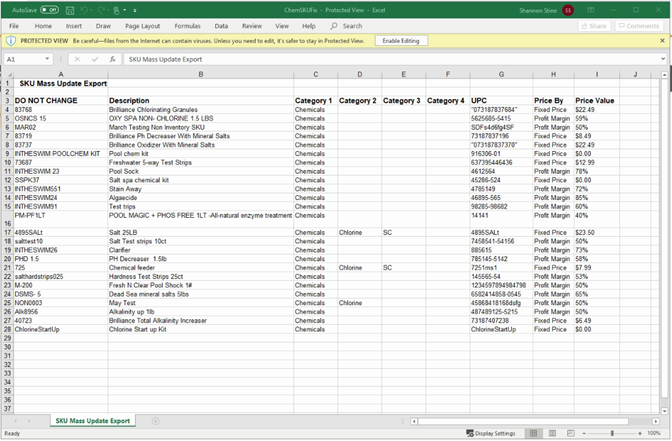This screenshot has height=441, width=672.
Task: Open the Page Layout tab
Action: click(143, 26)
